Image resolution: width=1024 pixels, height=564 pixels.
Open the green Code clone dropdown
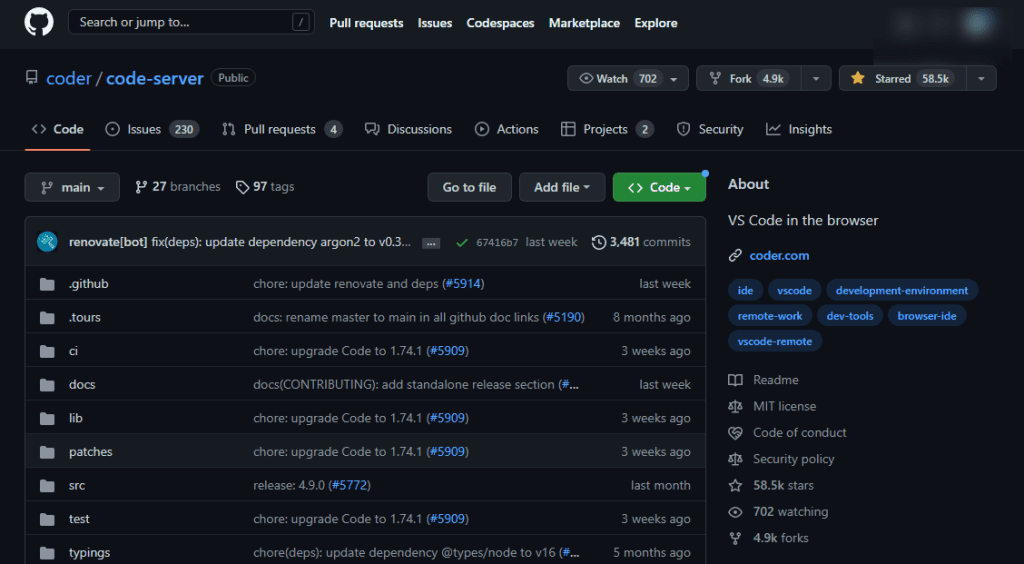[x=659, y=187]
